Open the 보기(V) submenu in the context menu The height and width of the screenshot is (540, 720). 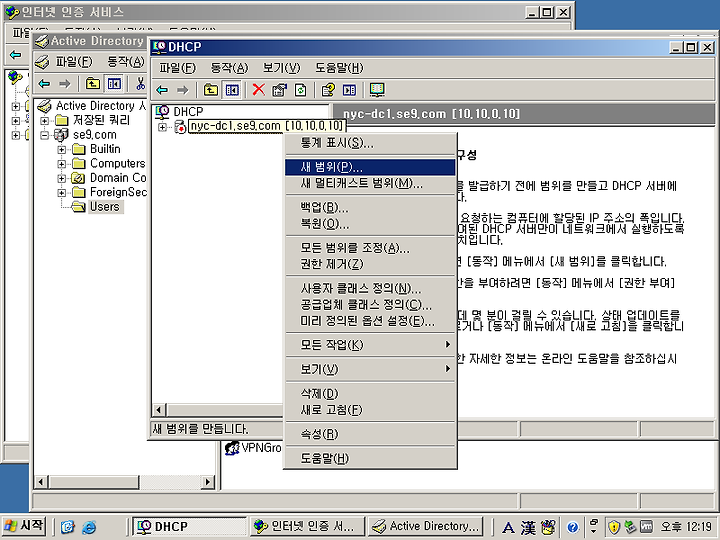tap(370, 369)
